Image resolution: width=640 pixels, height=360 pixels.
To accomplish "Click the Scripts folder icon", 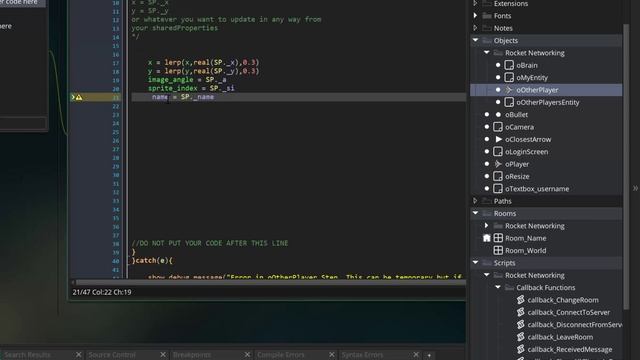I will [x=487, y=263].
